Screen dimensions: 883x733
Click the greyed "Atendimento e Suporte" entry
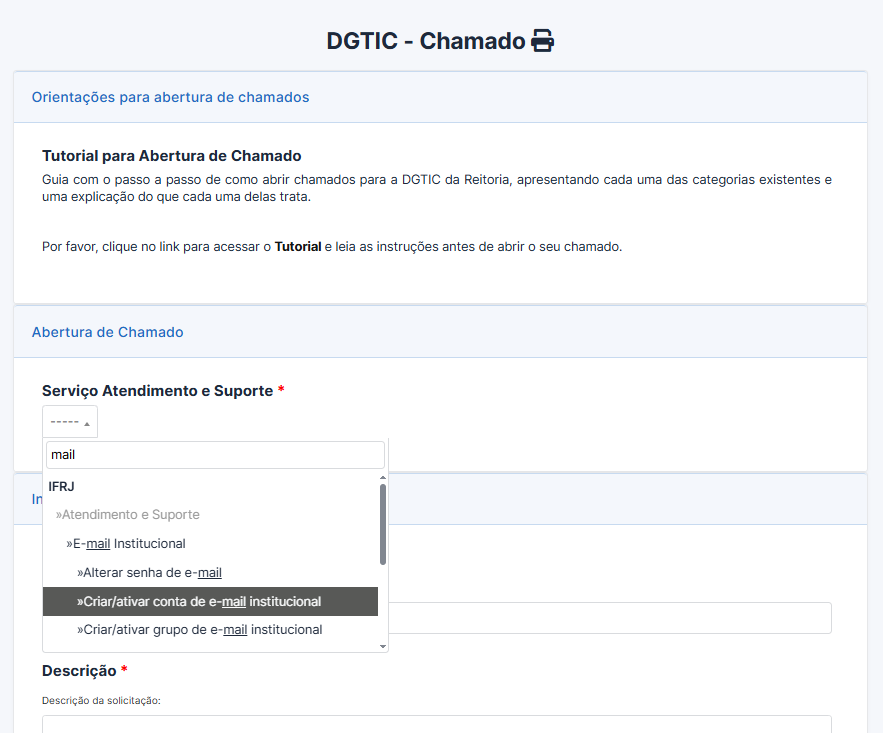click(128, 515)
